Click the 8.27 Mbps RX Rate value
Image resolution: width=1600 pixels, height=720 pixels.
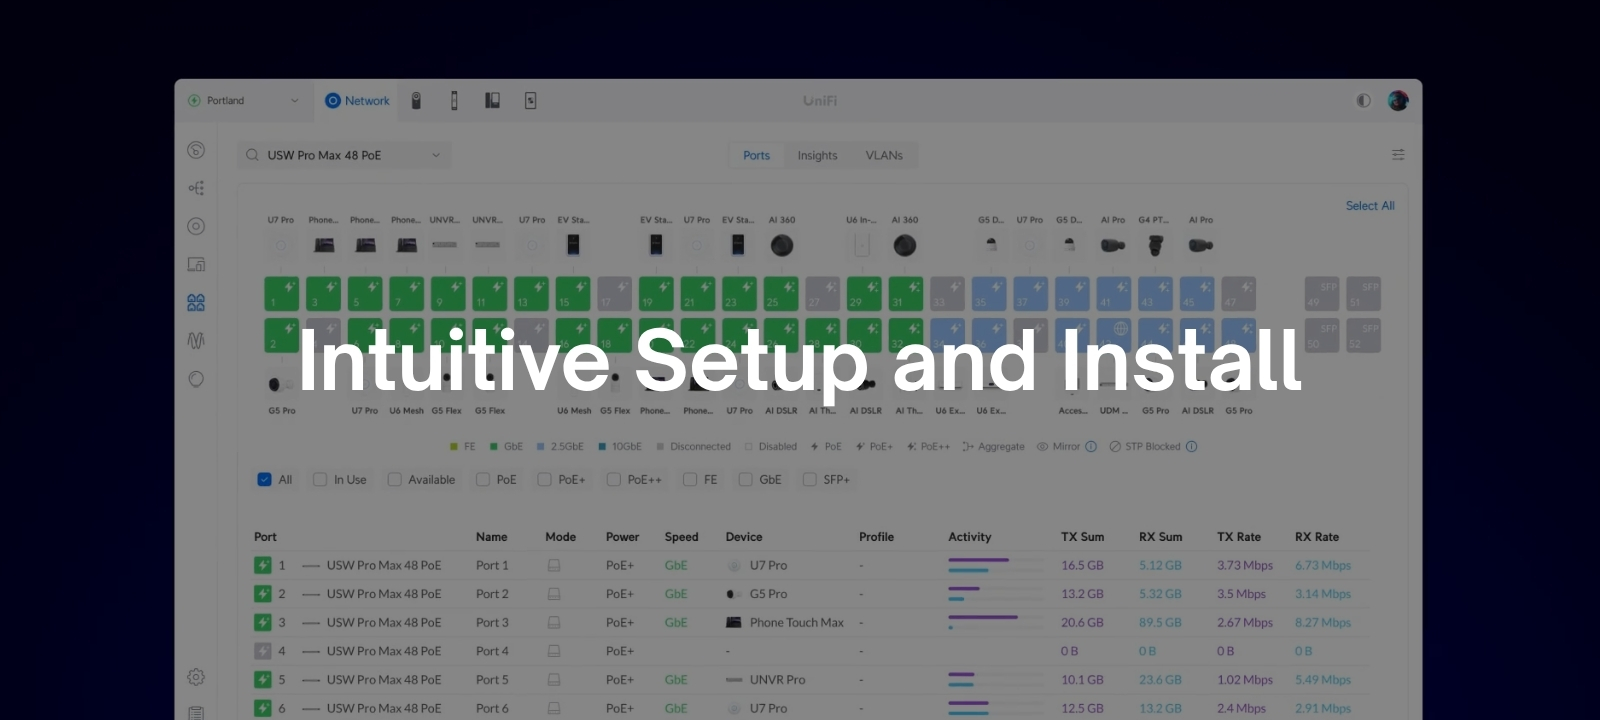1323,623
